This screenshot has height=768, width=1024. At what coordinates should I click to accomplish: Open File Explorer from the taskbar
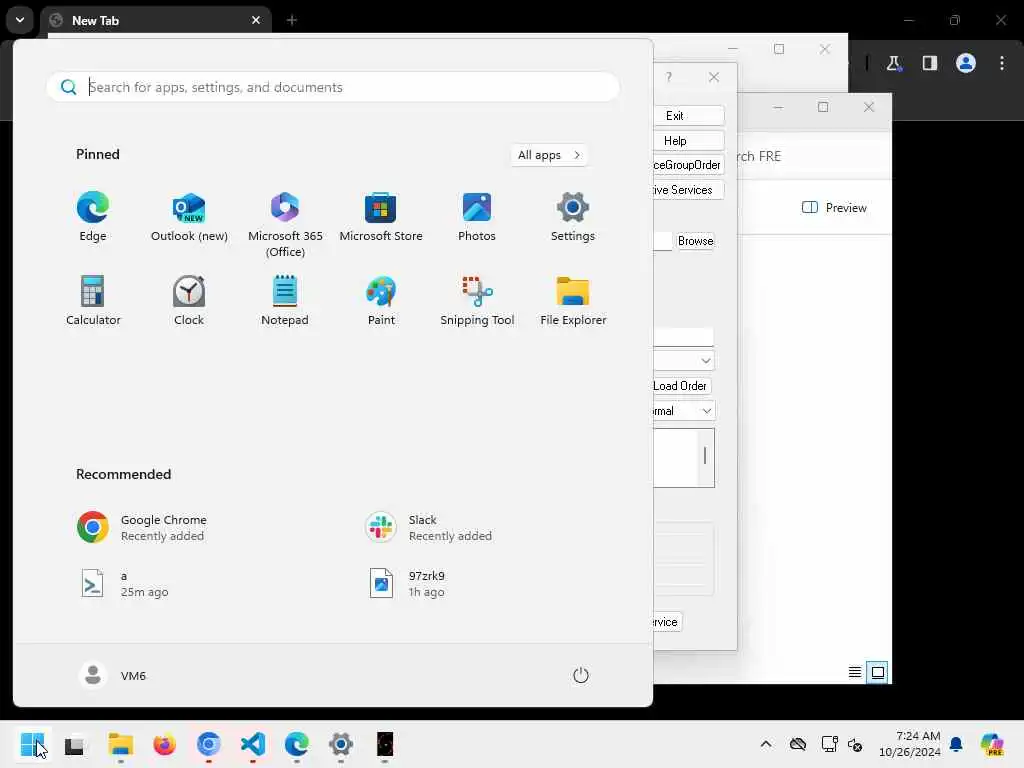[x=120, y=744]
